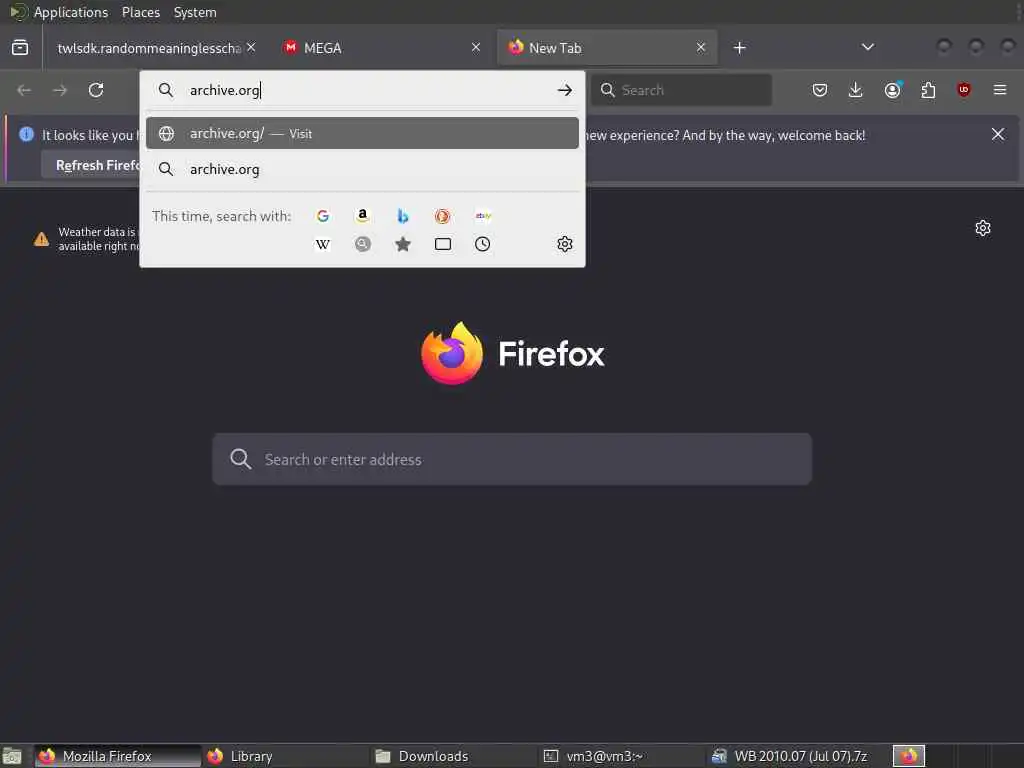Image resolution: width=1024 pixels, height=768 pixels.
Task: Go back one page
Action: point(24,90)
